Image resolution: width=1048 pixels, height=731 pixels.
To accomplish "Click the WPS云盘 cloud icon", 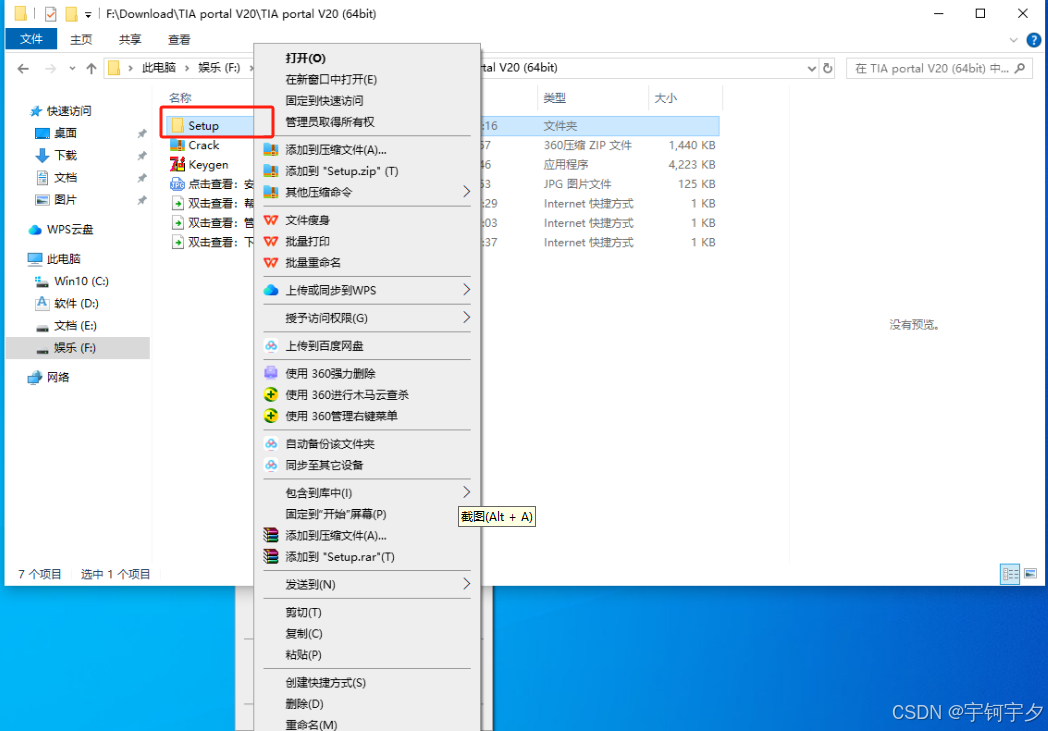I will point(35,230).
